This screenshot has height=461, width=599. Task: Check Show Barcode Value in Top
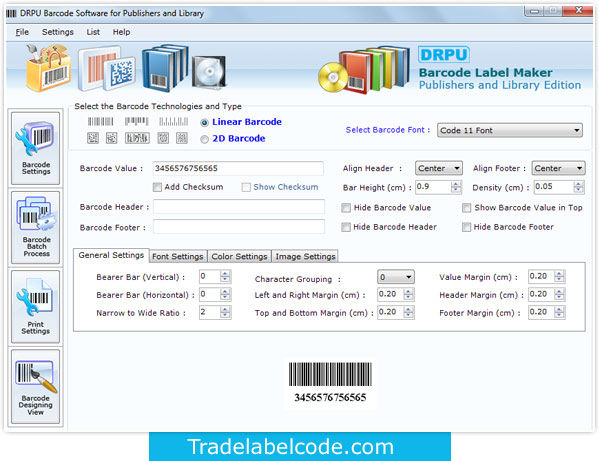click(466, 208)
